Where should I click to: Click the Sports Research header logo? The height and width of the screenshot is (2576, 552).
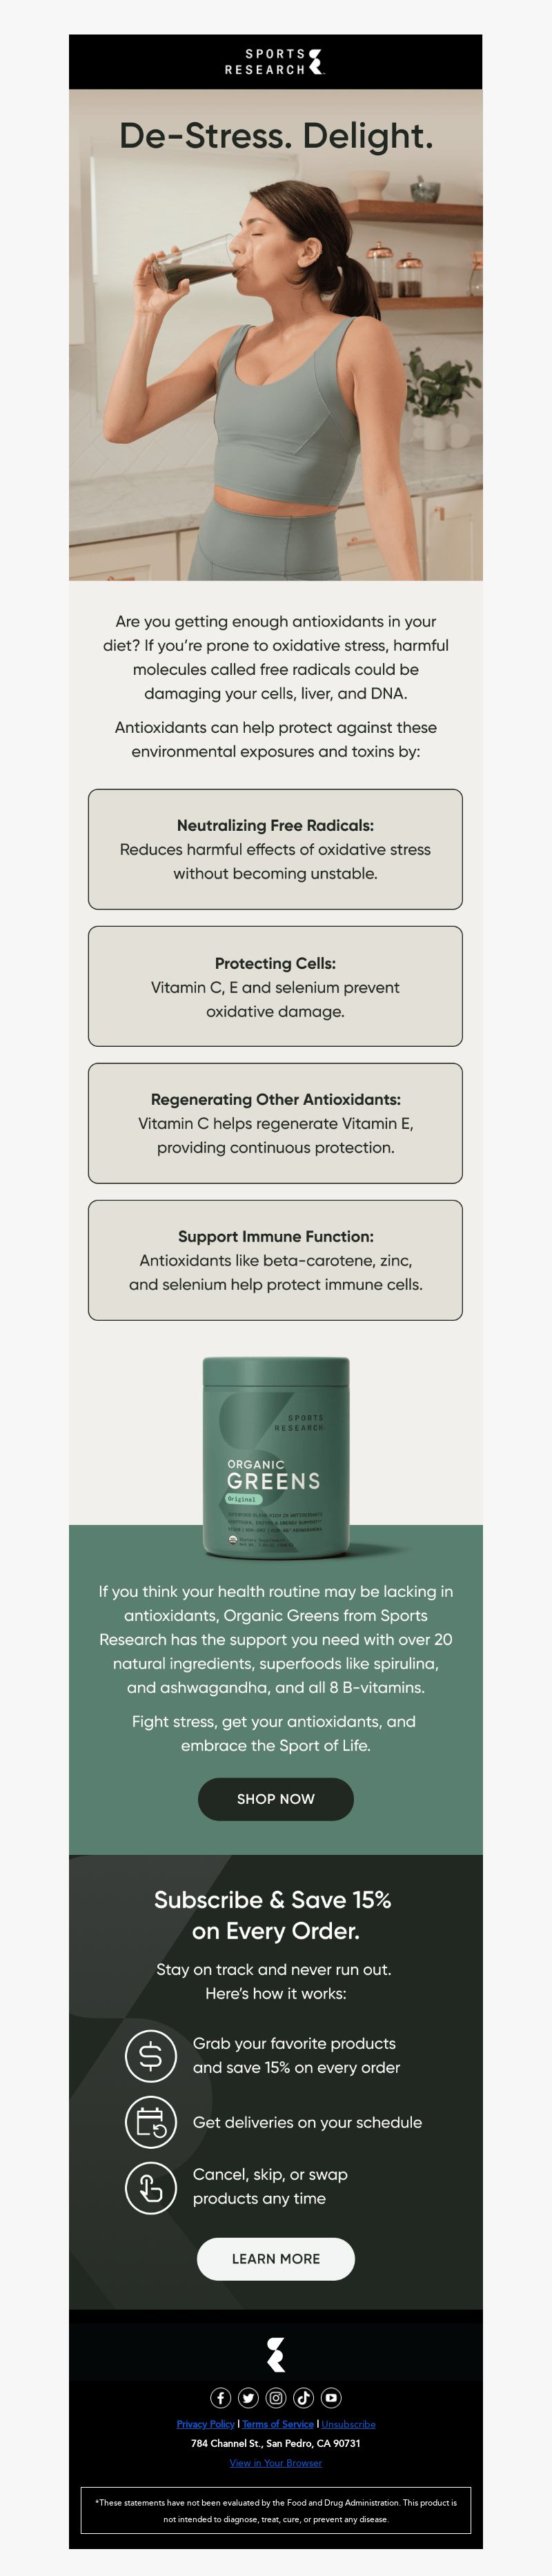[x=275, y=61]
